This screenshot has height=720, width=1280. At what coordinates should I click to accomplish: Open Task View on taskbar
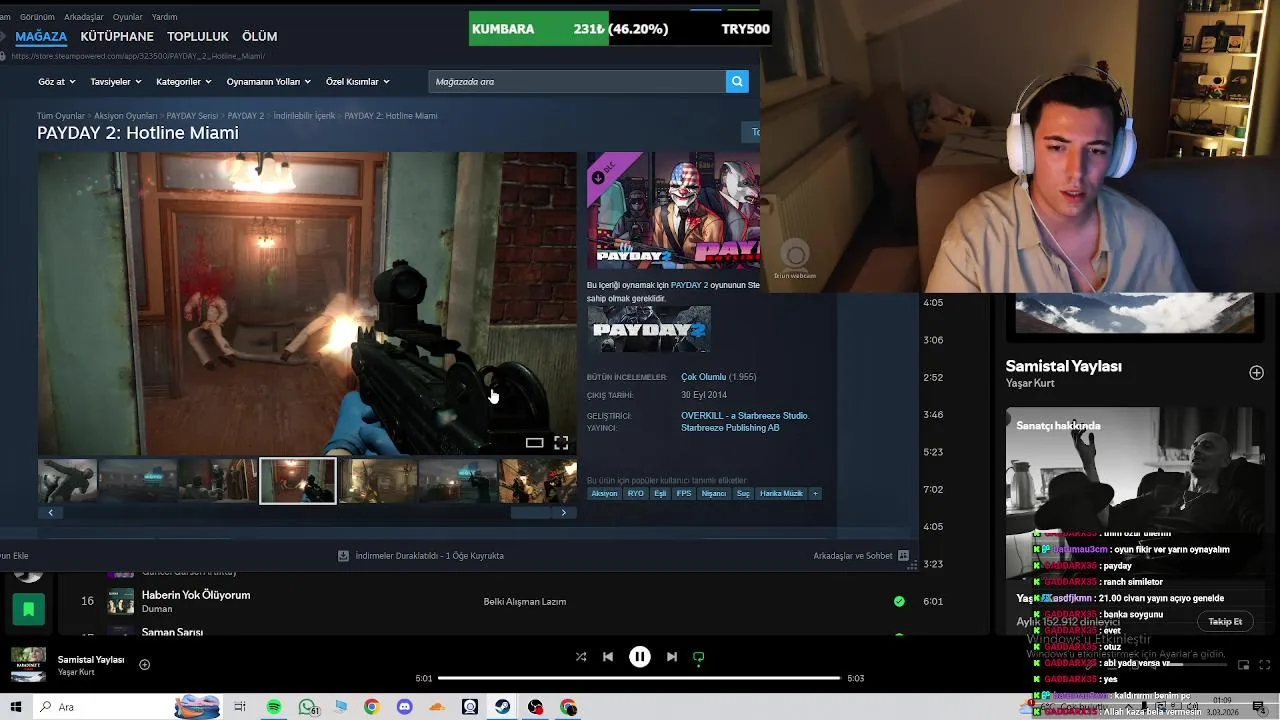coord(240,707)
